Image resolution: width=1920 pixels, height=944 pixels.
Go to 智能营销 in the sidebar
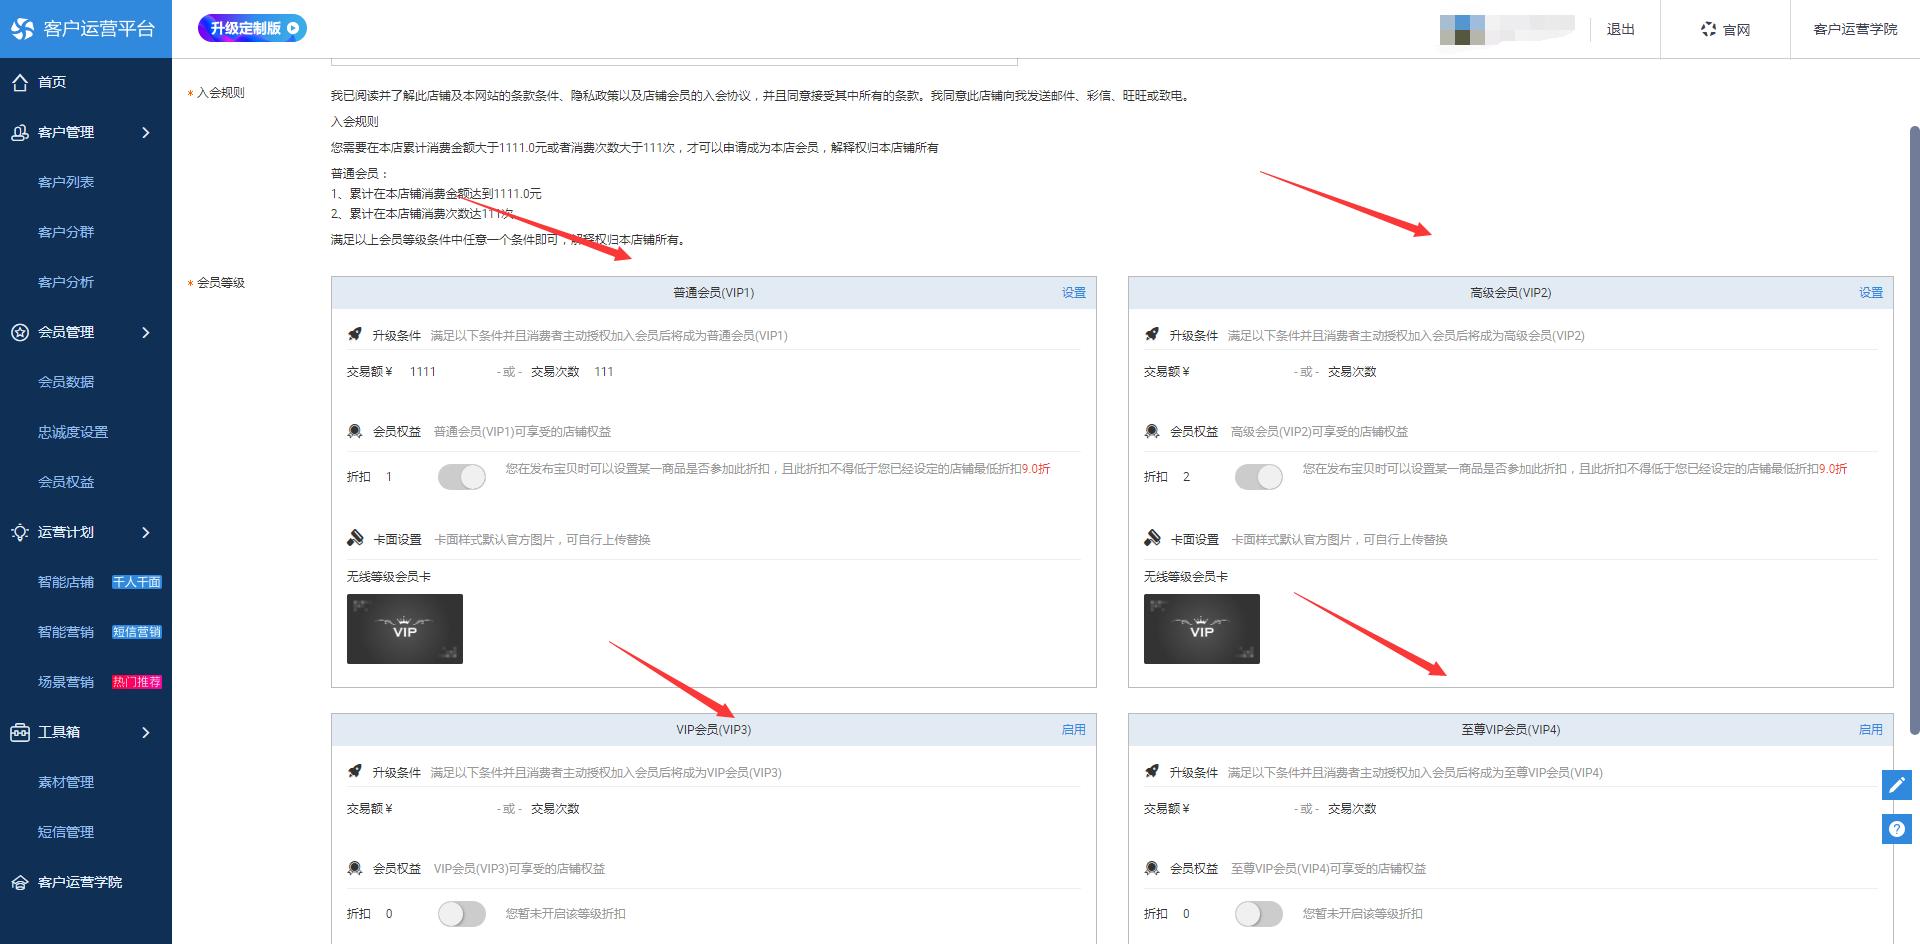(x=66, y=632)
